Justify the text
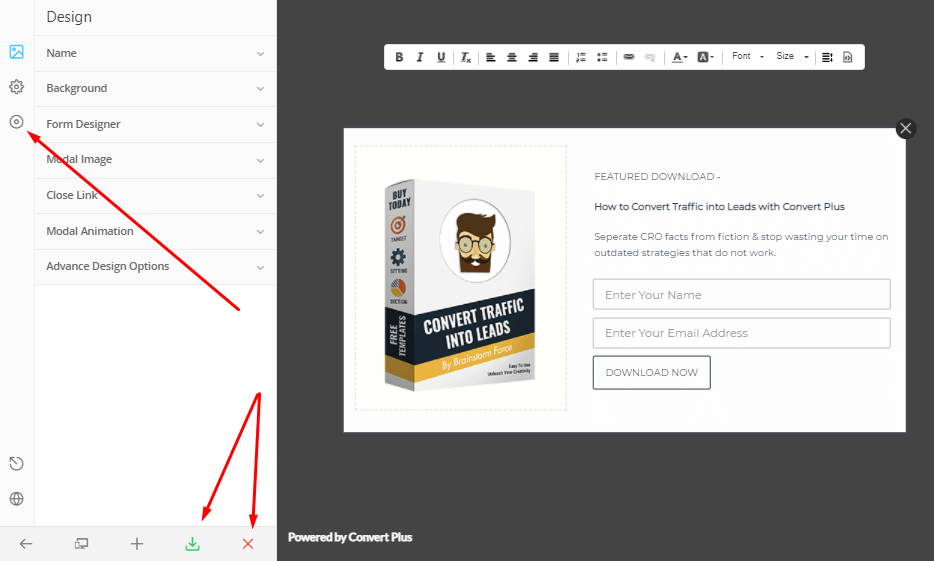Screen dimensions: 934x561 click(x=554, y=57)
